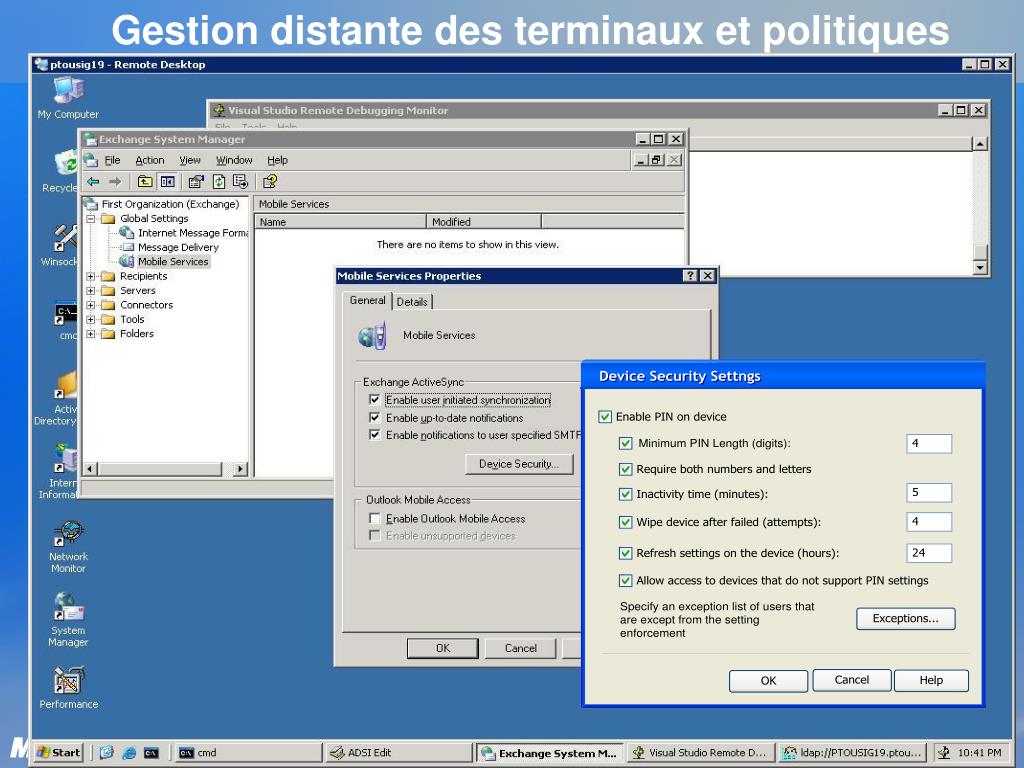Click the Show Desktop quick launch icon
The image size is (1024, 768).
106,753
